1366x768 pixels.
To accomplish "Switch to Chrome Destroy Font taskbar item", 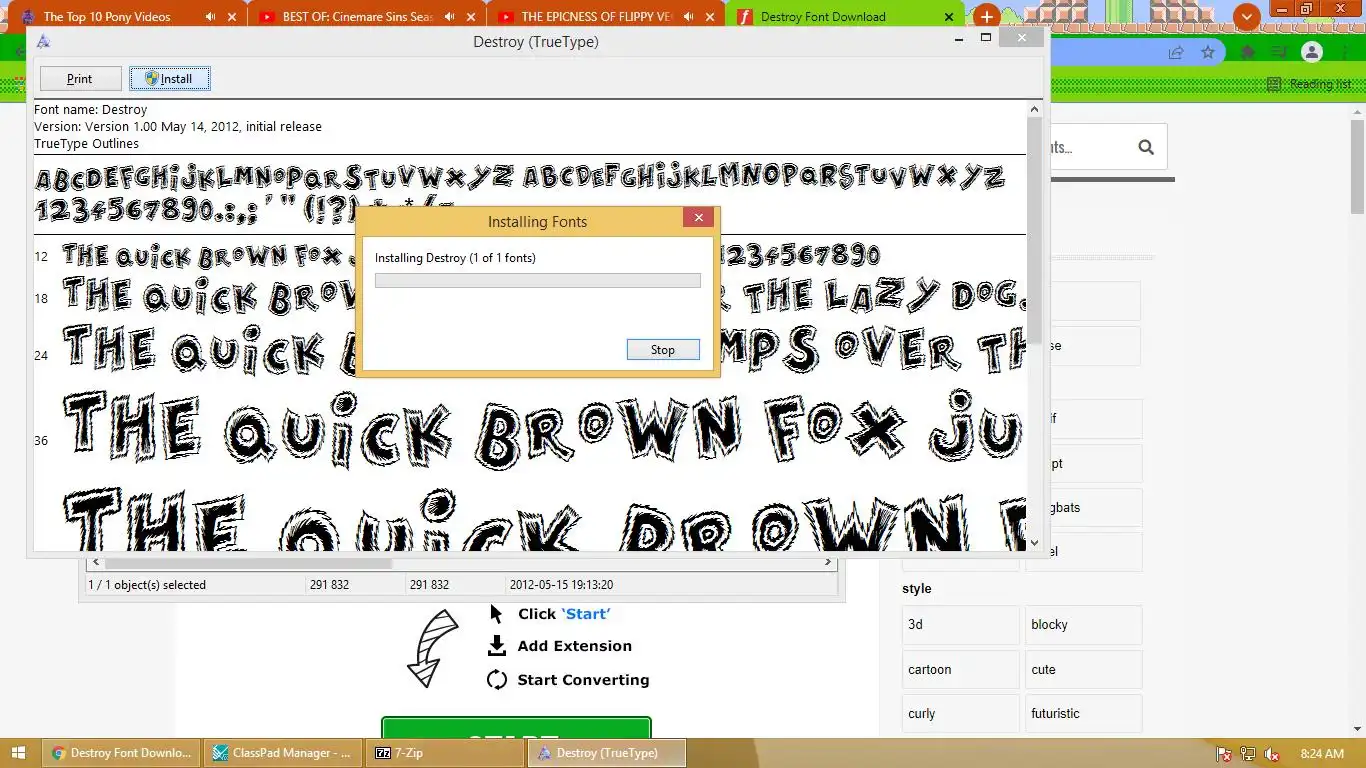I will [x=122, y=753].
